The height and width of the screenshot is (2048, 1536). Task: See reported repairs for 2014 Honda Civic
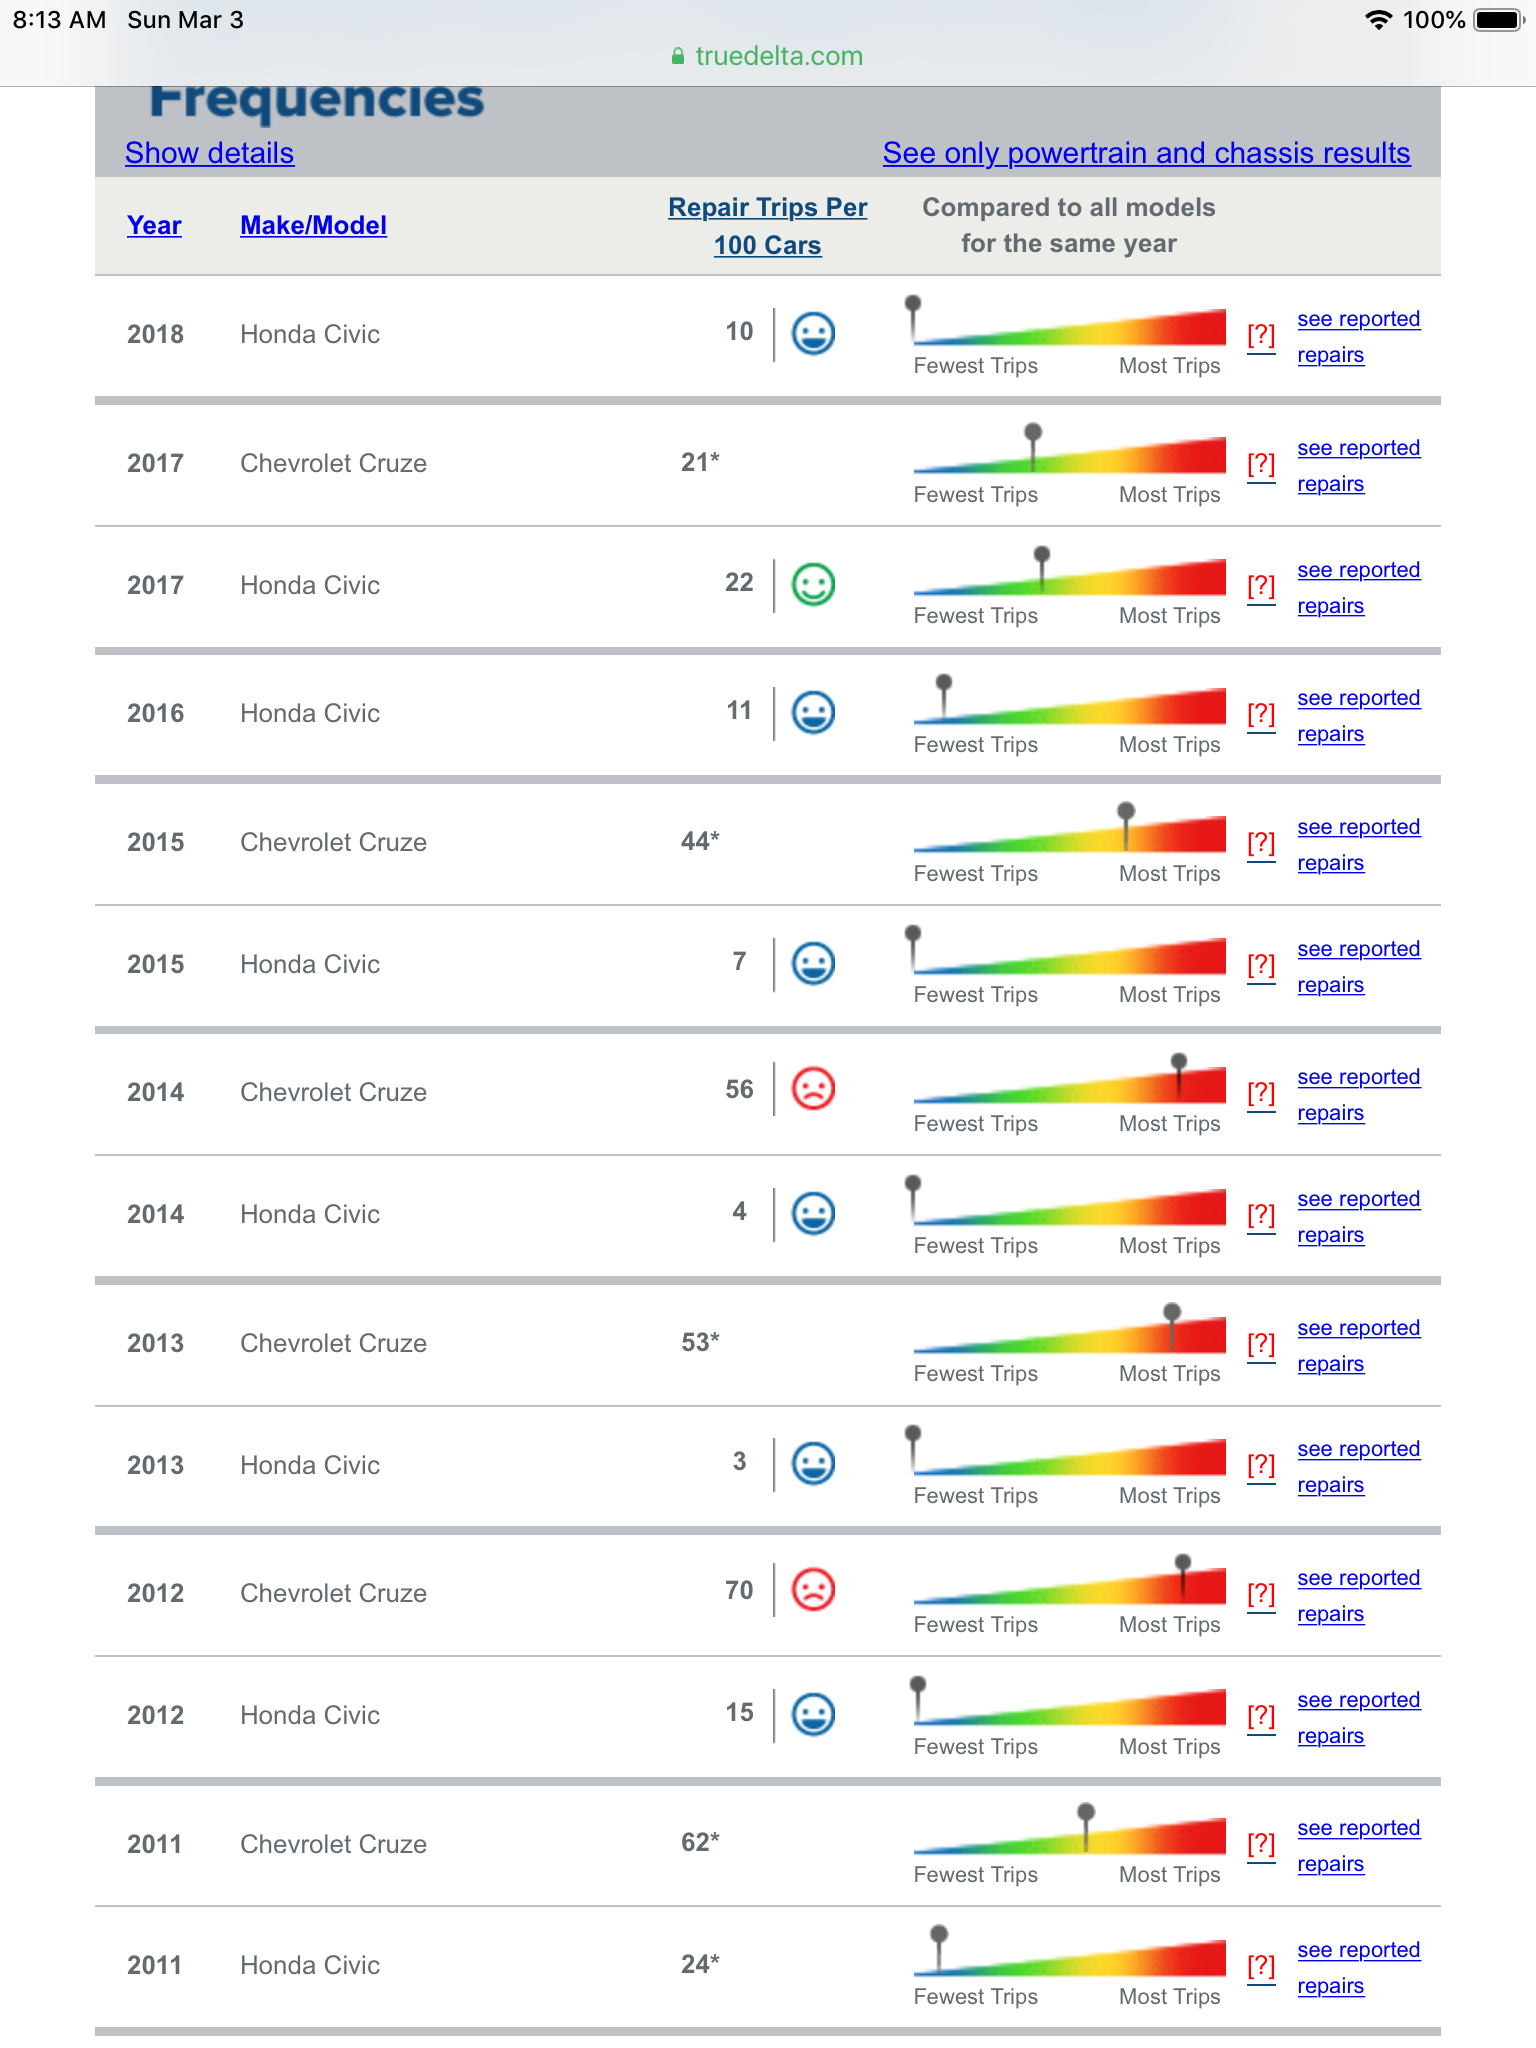click(x=1358, y=1217)
